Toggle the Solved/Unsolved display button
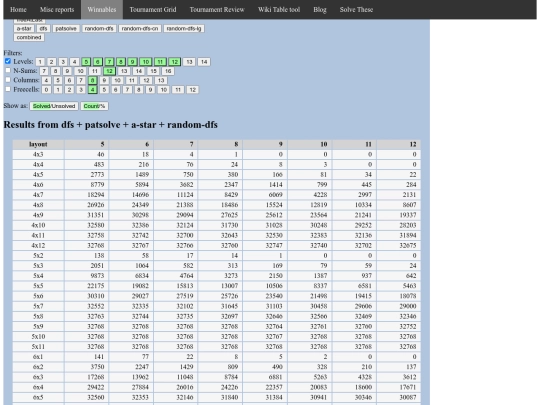540x405 pixels. coord(54,106)
